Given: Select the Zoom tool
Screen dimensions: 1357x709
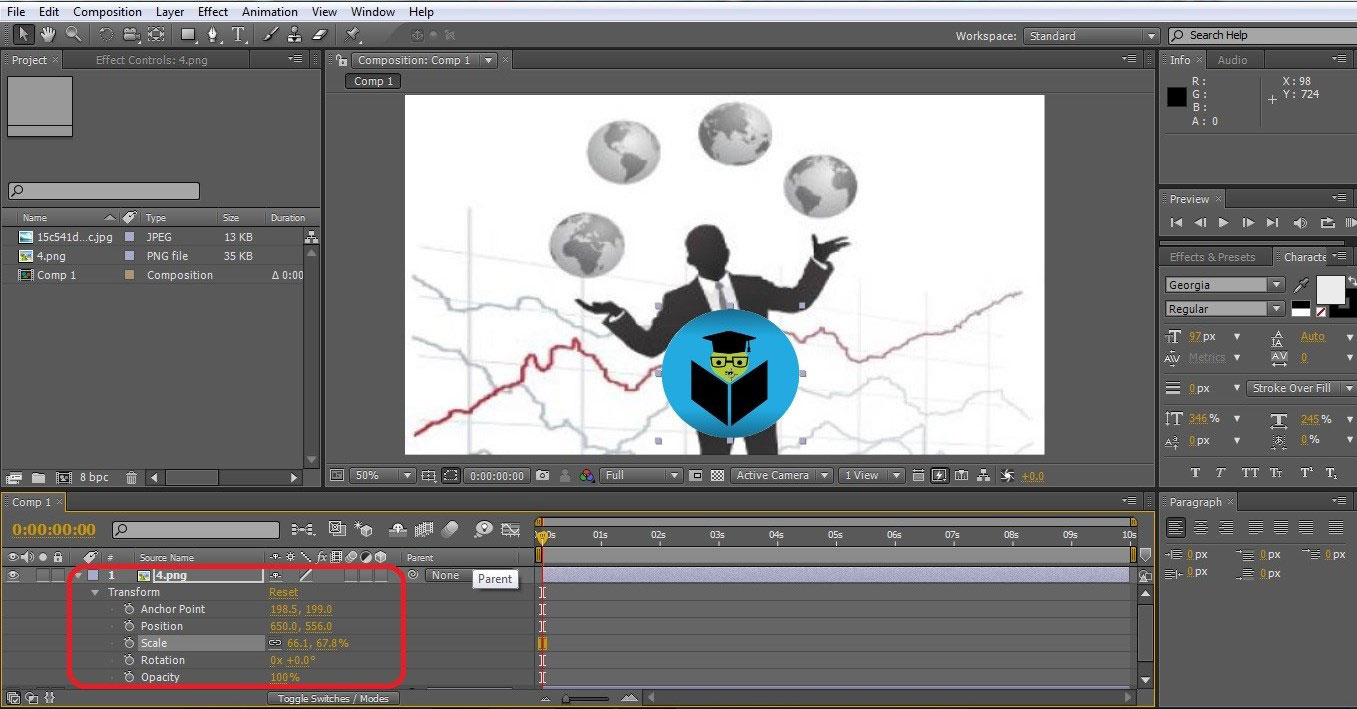Looking at the screenshot, I should (x=73, y=34).
